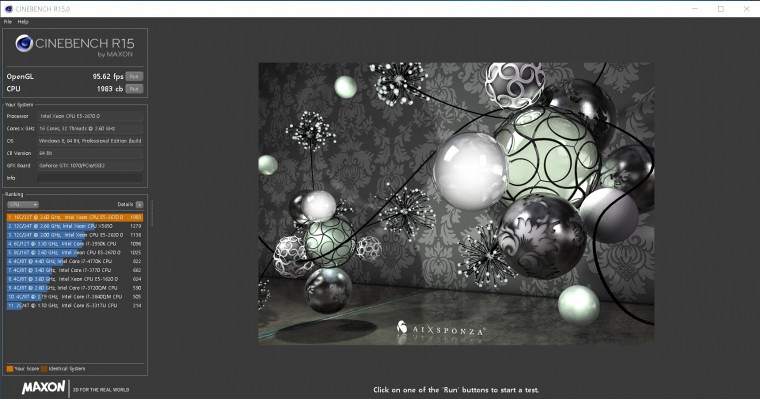This screenshot has height=399, width=760.
Task: Run the OpenGL benchmark test
Action: [134, 76]
